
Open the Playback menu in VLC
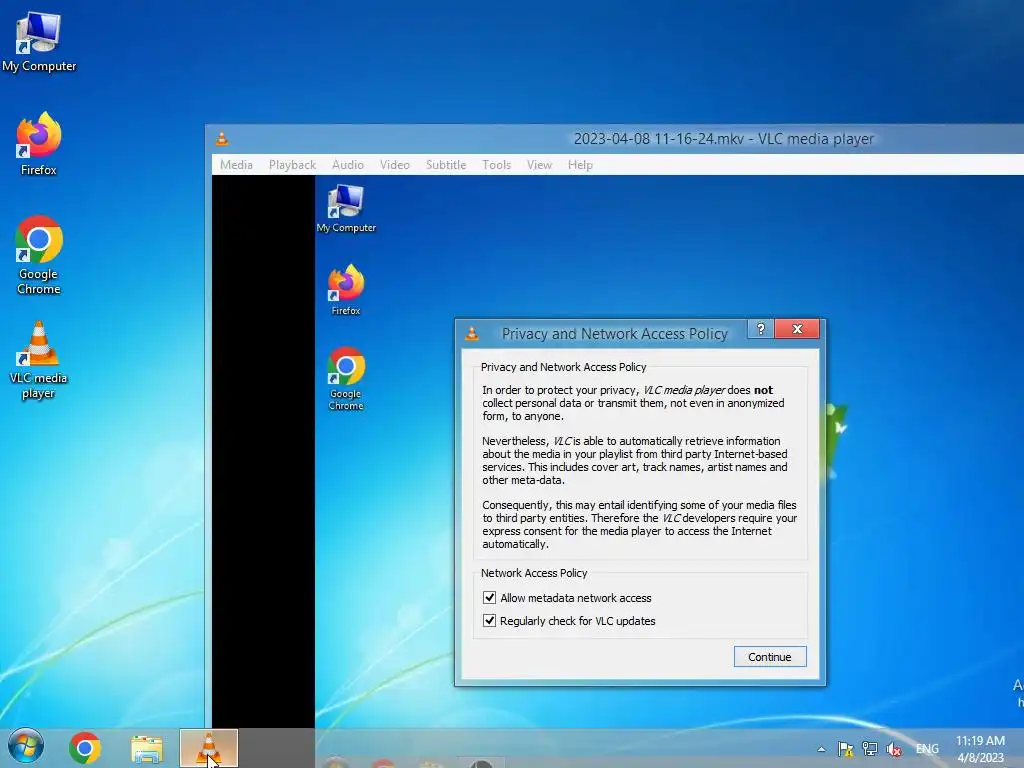click(x=293, y=165)
